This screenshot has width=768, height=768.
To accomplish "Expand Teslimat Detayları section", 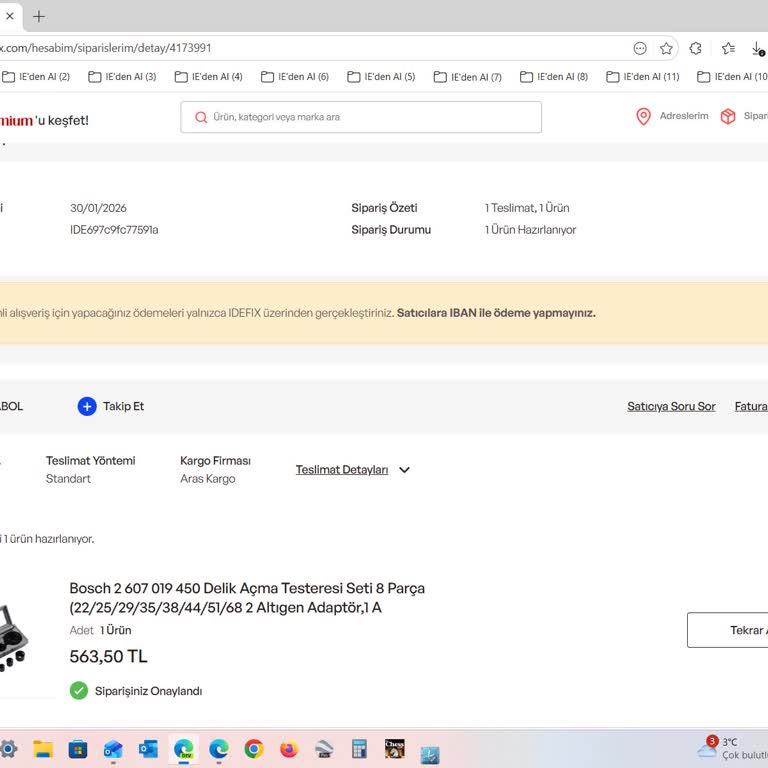I will pyautogui.click(x=342, y=470).
